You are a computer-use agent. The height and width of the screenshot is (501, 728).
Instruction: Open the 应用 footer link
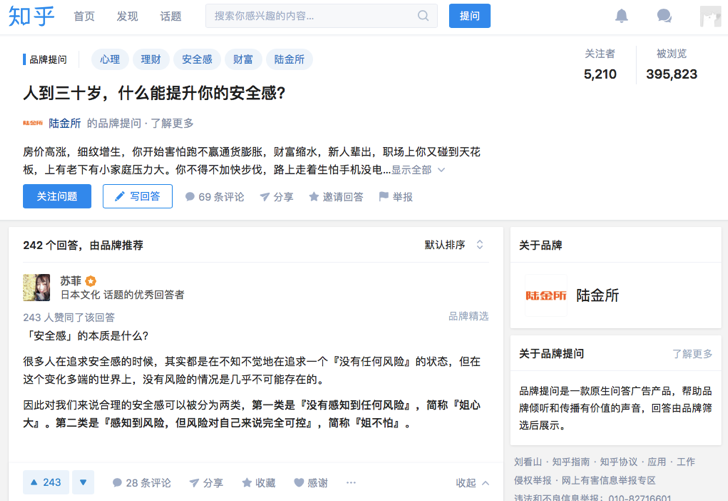(x=656, y=462)
